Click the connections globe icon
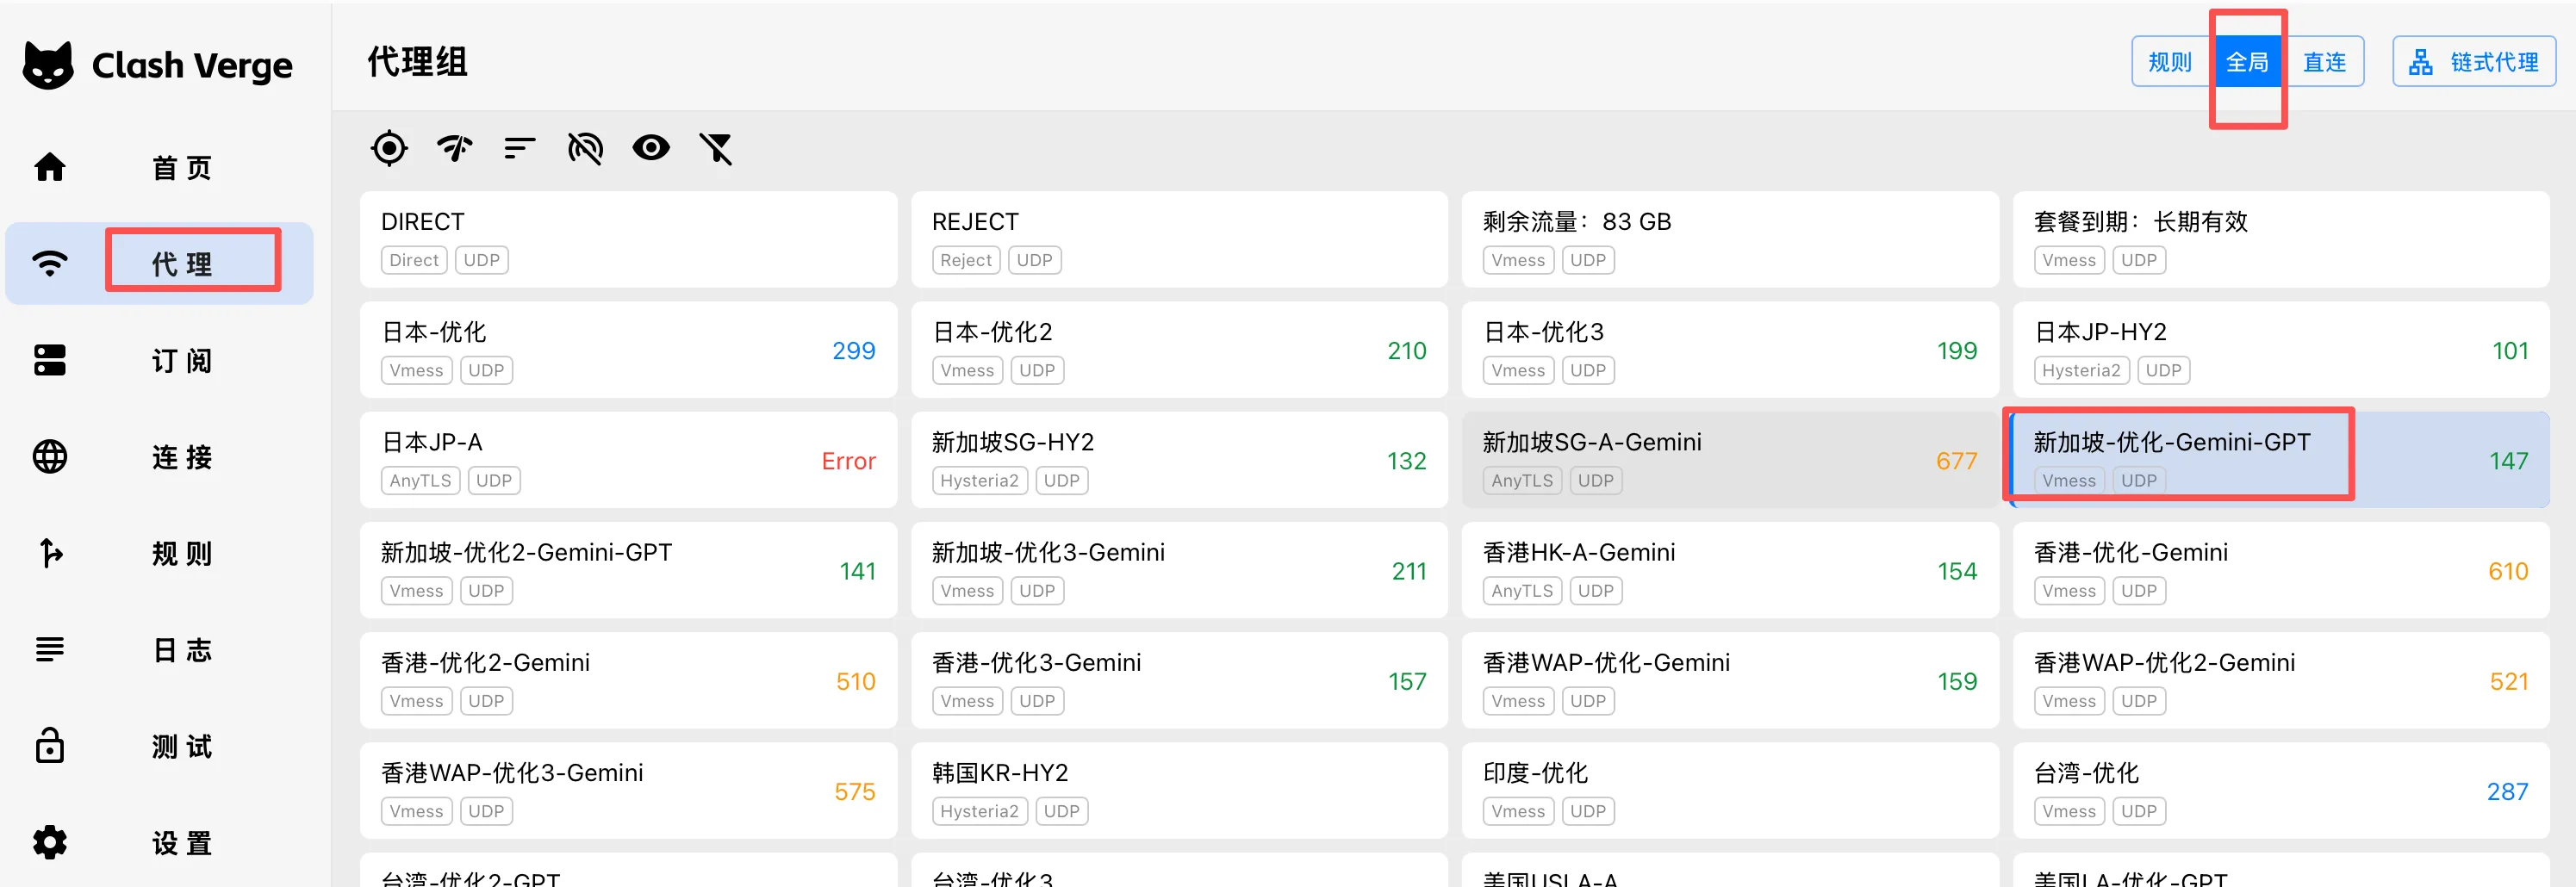Image resolution: width=2576 pixels, height=887 pixels. click(x=50, y=457)
